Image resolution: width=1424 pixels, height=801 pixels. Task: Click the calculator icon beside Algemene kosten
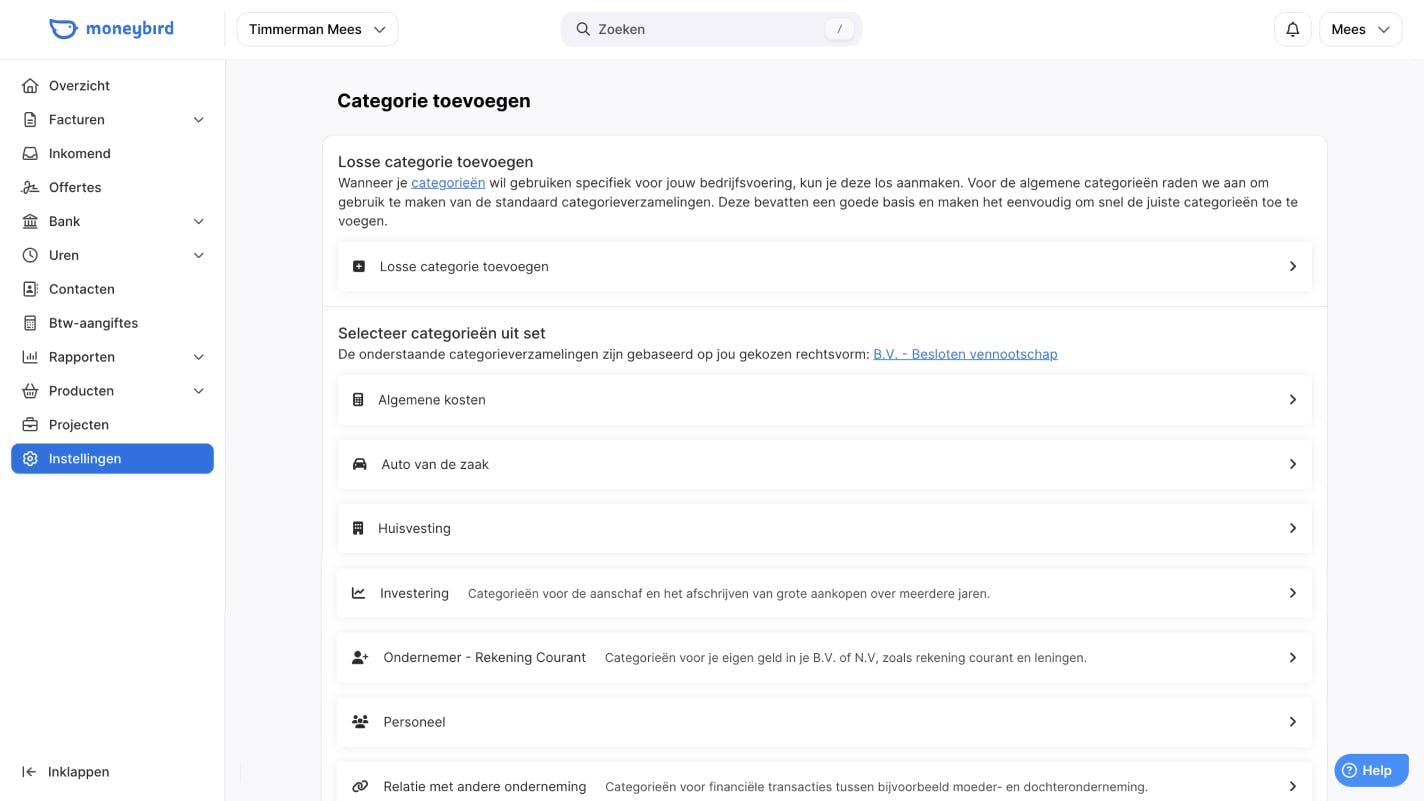pyautogui.click(x=358, y=399)
